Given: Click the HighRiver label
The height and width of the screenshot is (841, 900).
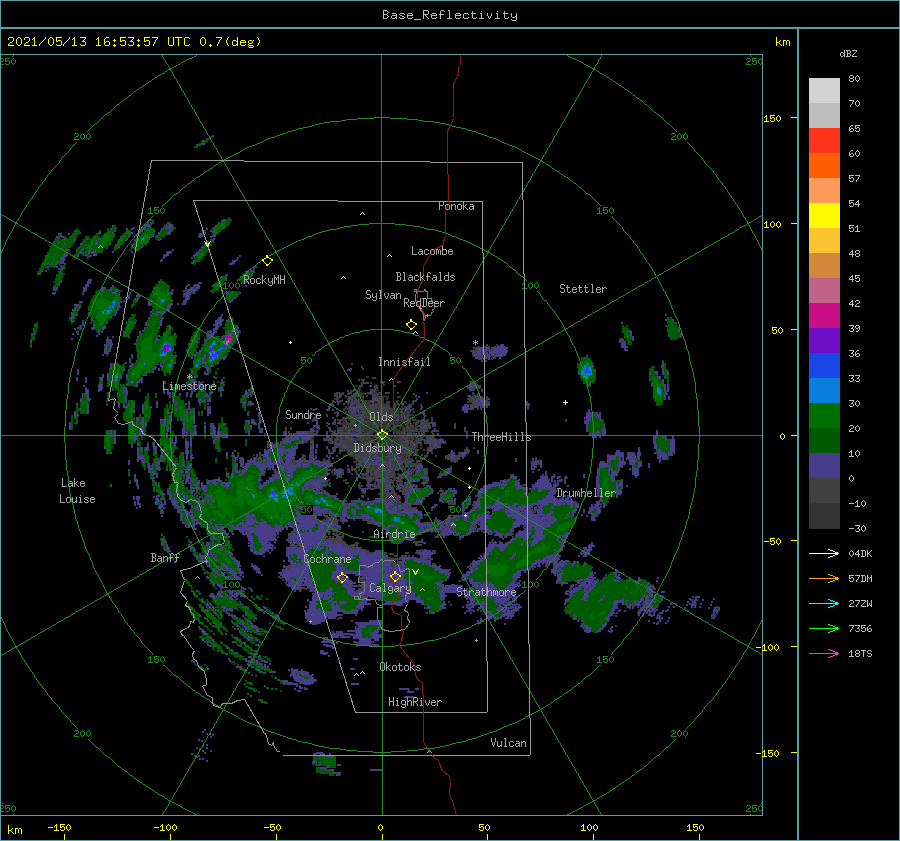Looking at the screenshot, I should tap(415, 702).
